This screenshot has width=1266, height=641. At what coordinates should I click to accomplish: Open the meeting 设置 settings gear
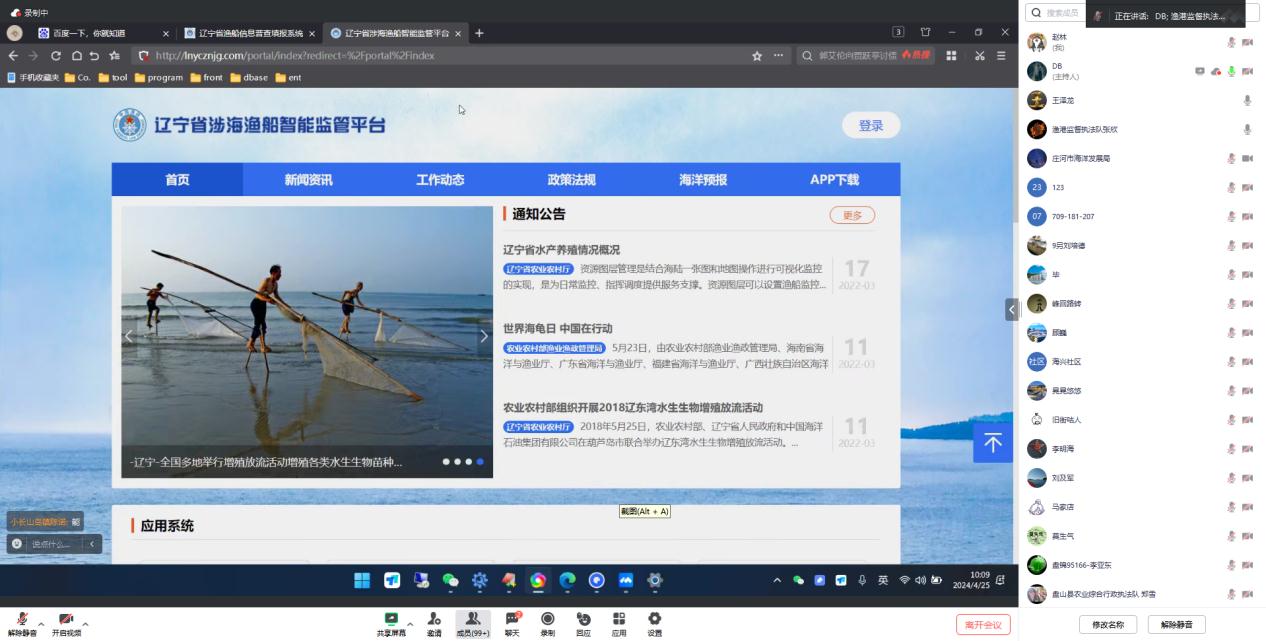pyautogui.click(x=654, y=620)
